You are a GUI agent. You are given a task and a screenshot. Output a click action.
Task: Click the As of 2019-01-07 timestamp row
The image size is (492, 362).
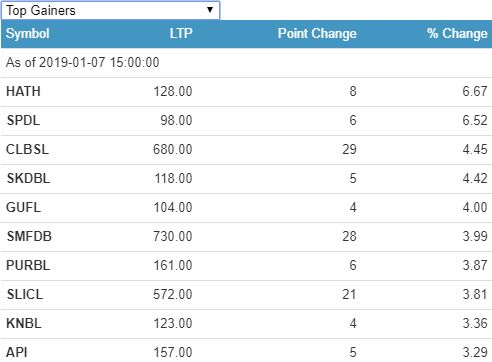click(x=246, y=63)
